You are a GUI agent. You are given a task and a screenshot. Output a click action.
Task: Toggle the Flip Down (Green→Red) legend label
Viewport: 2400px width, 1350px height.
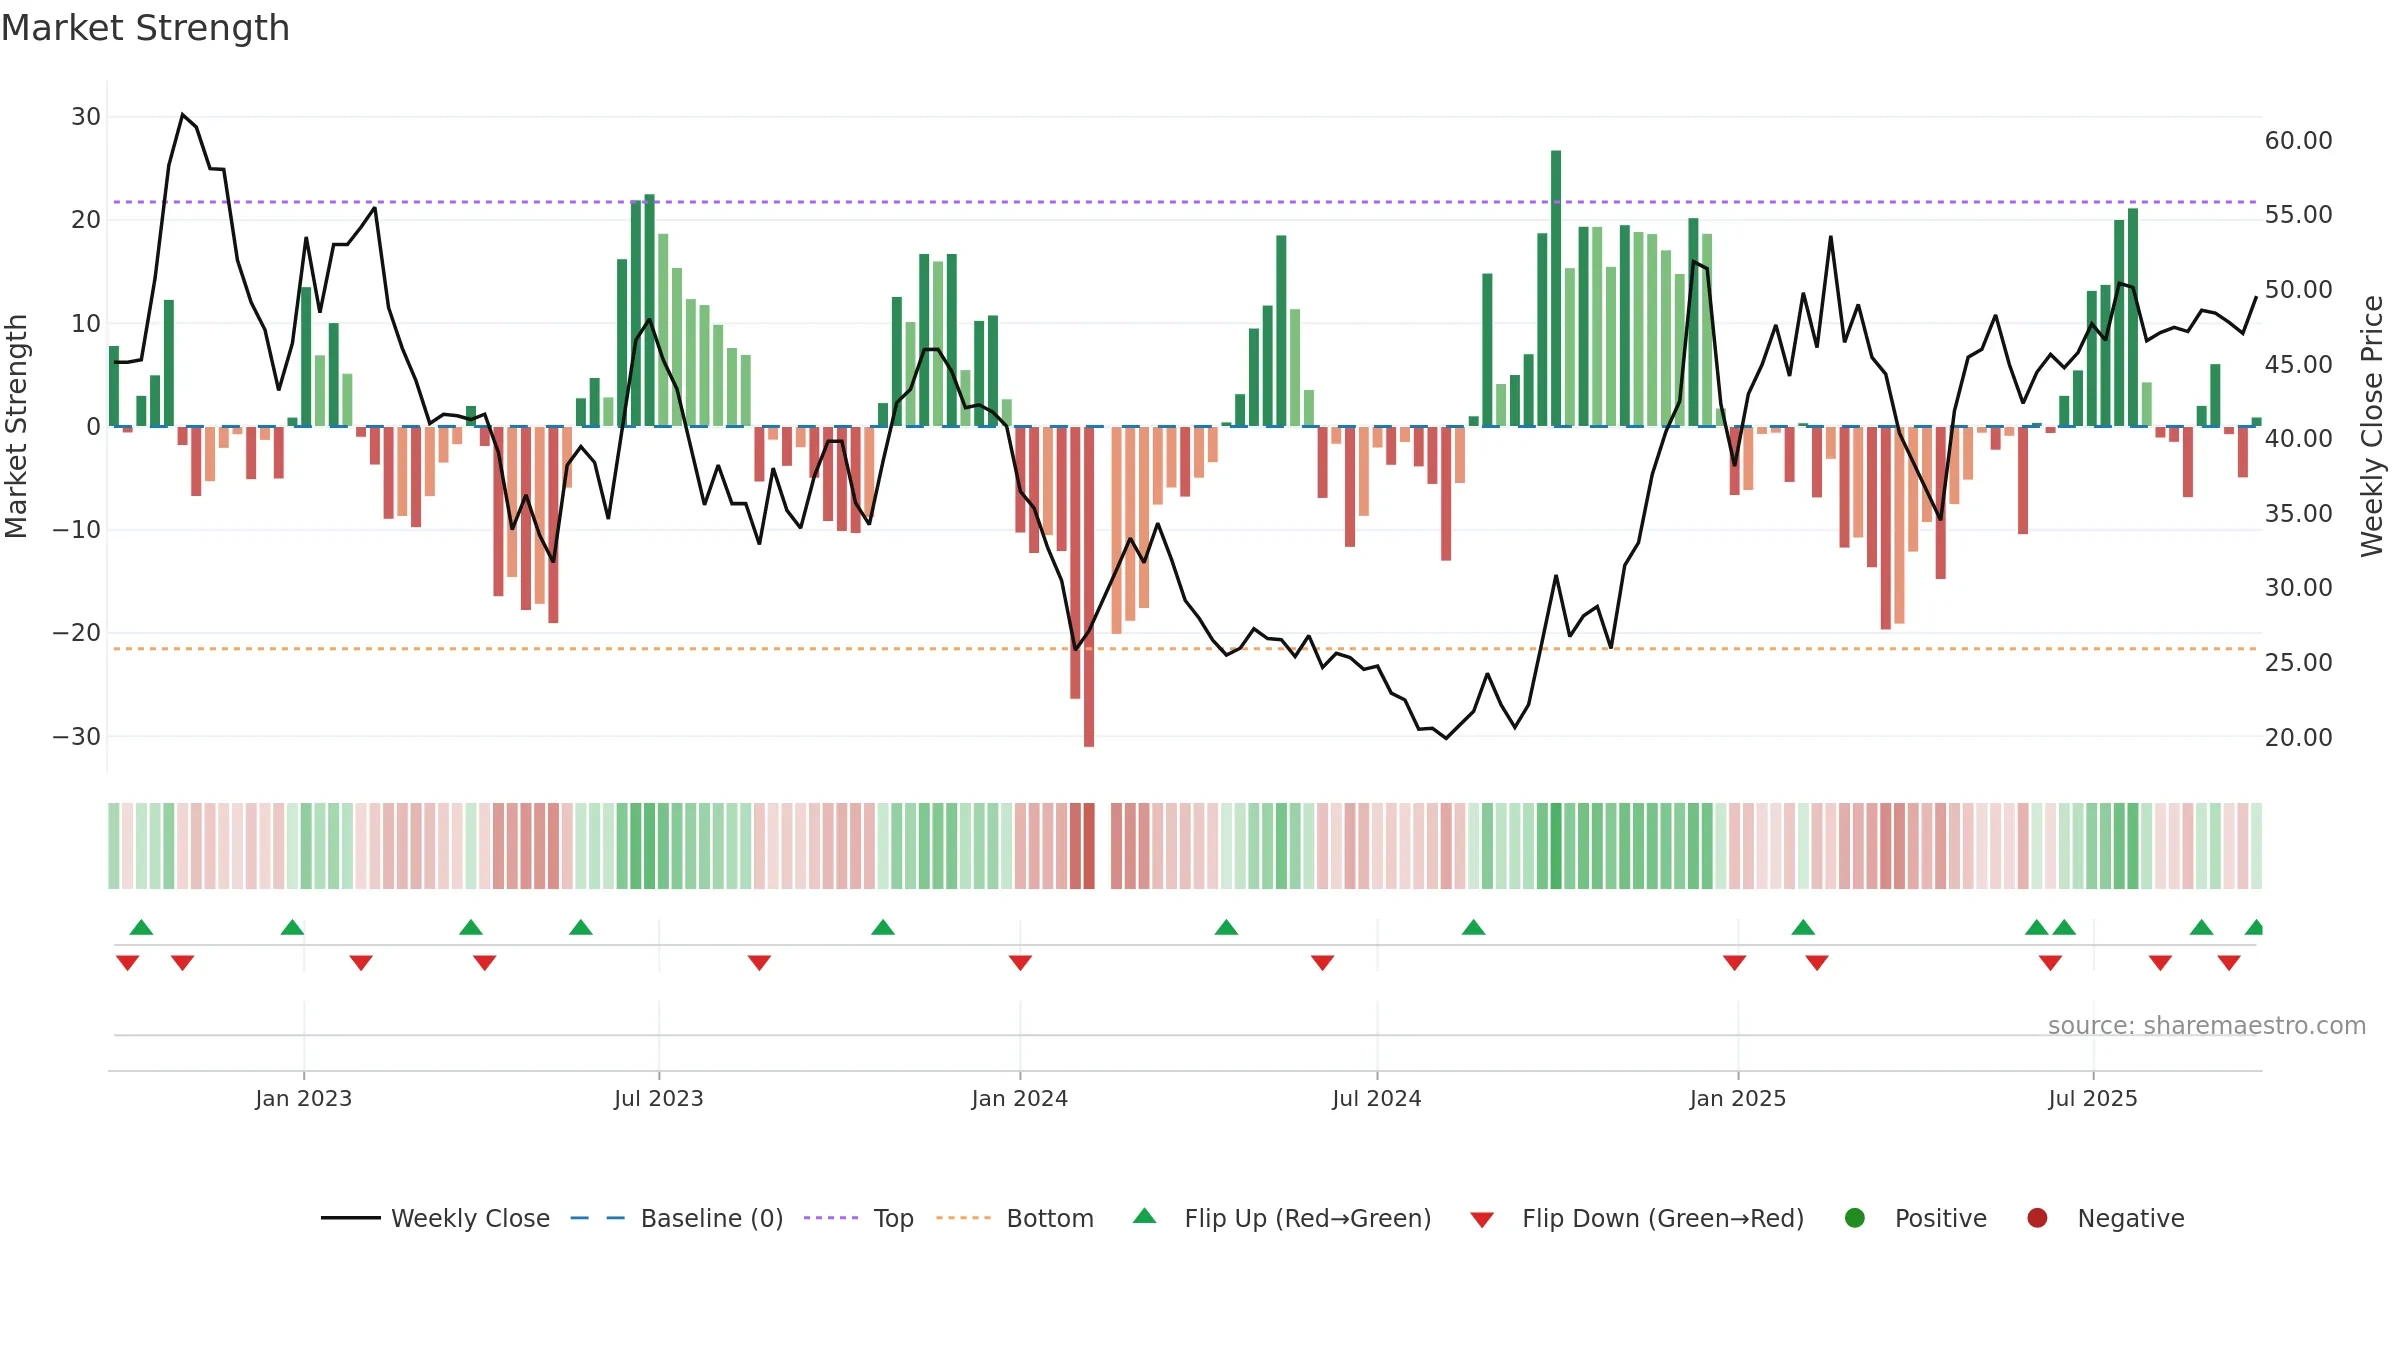pyautogui.click(x=1663, y=1219)
